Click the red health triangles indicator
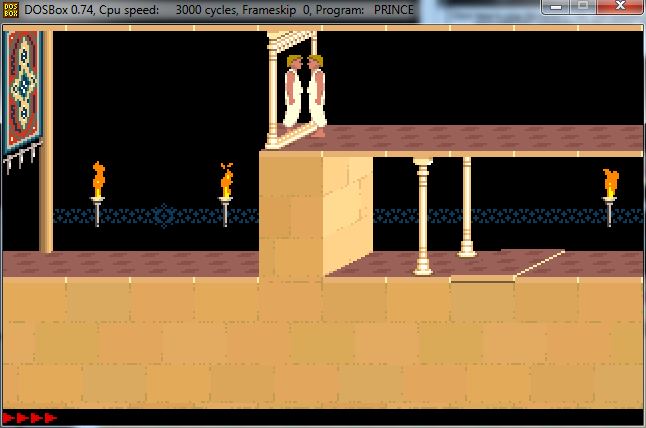 [x=30, y=418]
